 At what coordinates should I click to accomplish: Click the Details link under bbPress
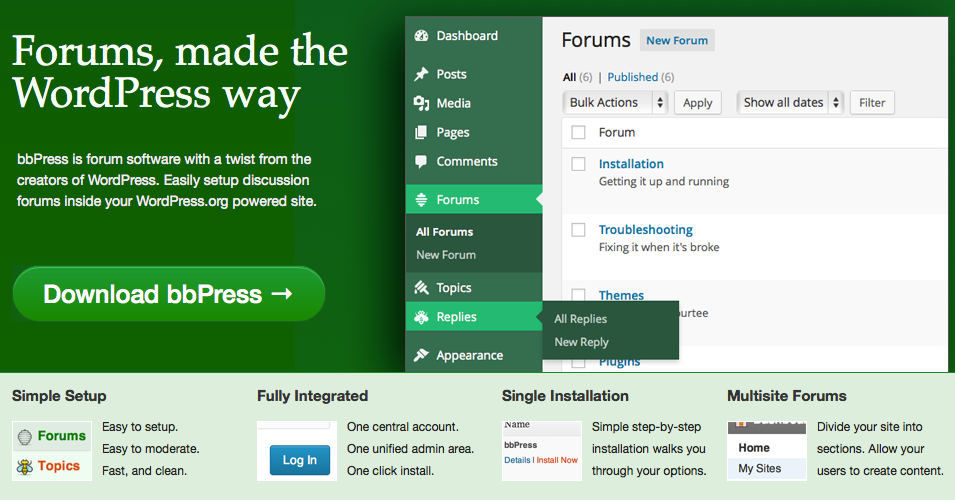point(517,460)
